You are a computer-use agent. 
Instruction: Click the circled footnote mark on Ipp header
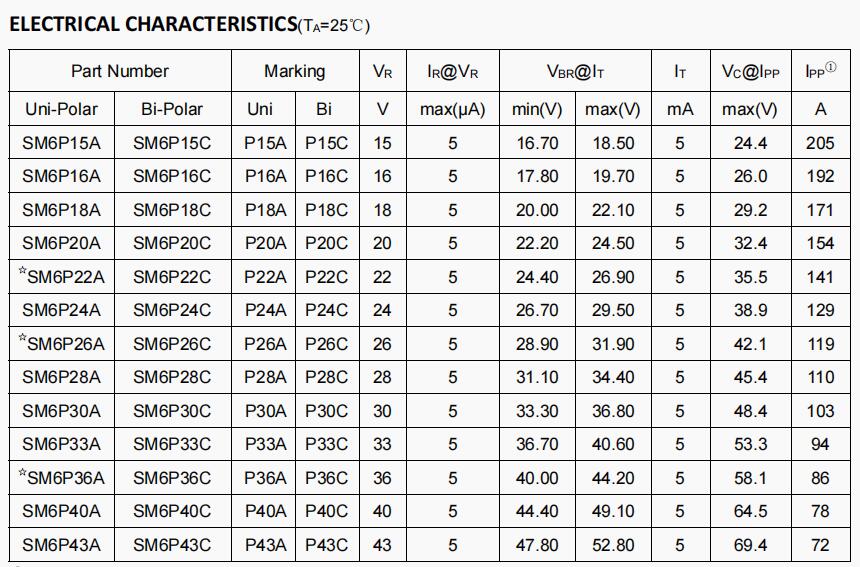click(831, 67)
